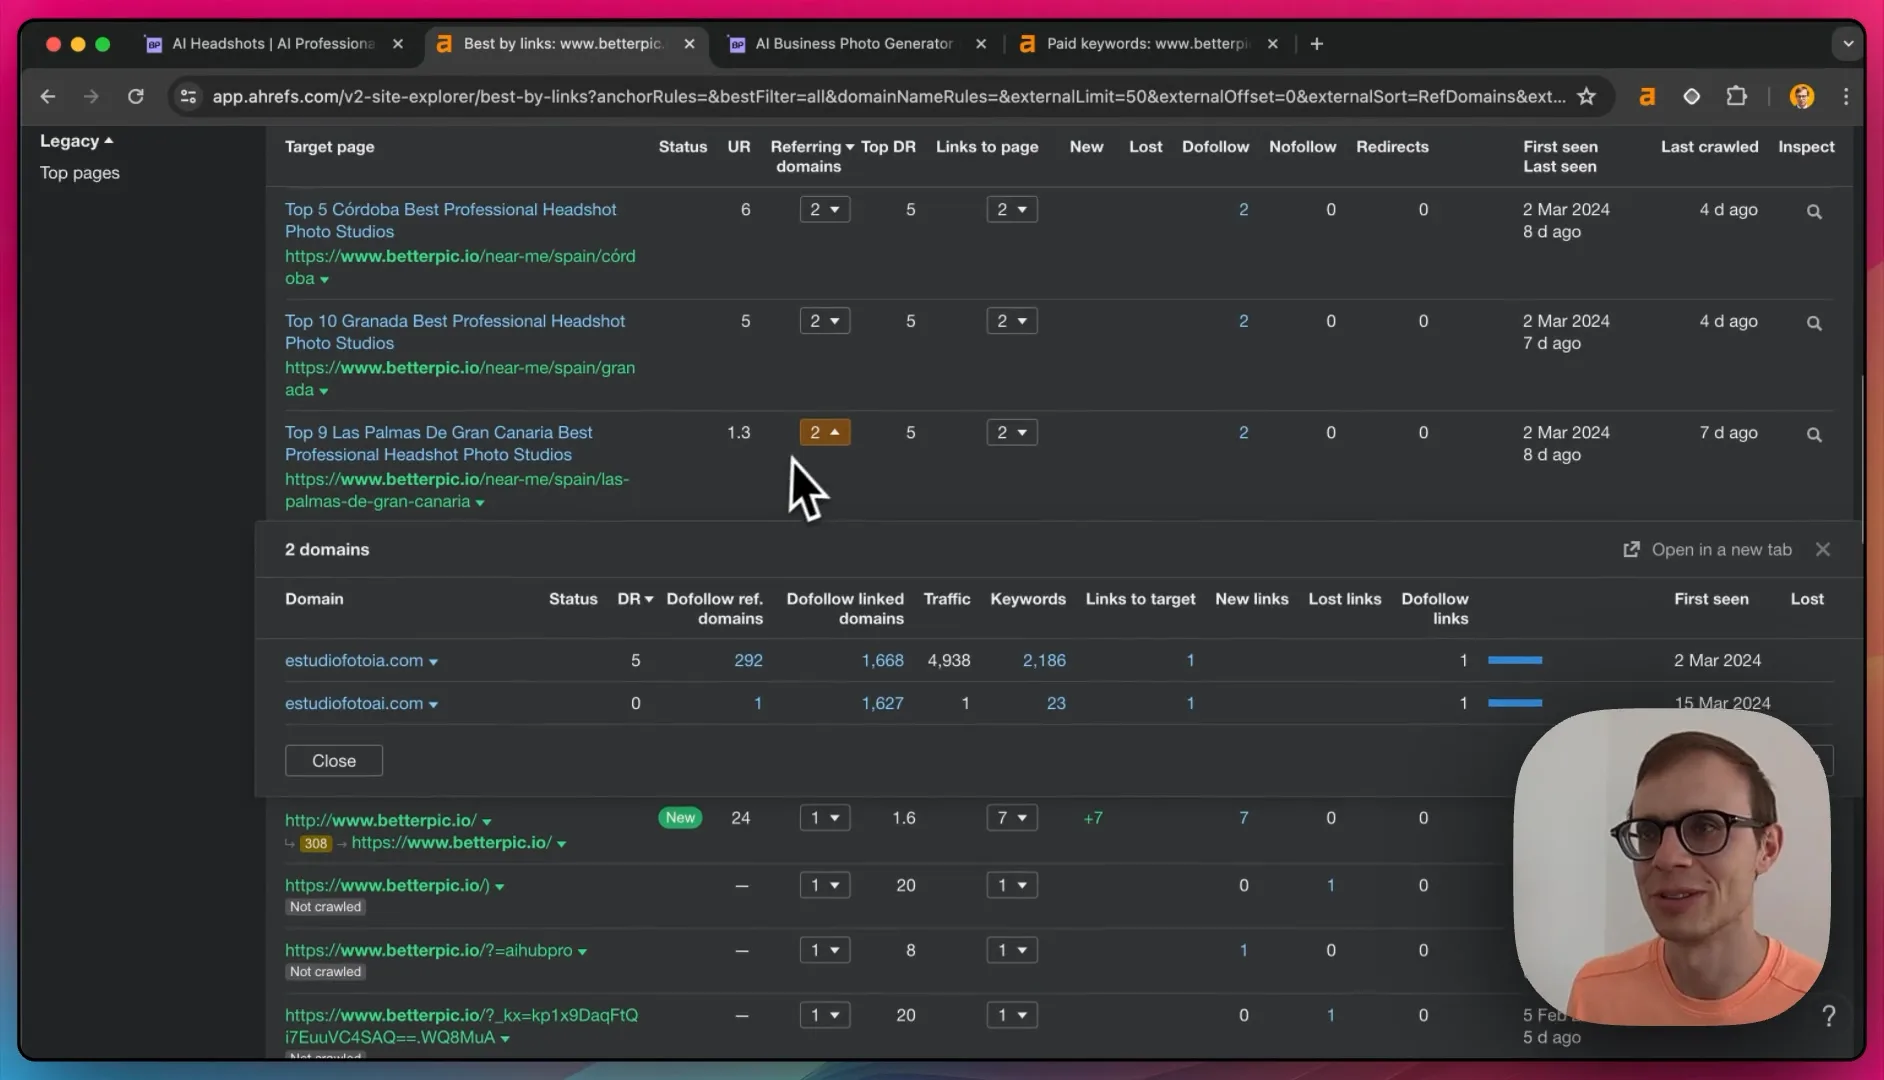The width and height of the screenshot is (1884, 1080).
Task: Open the browser extensions puzzle icon
Action: coord(1737,97)
